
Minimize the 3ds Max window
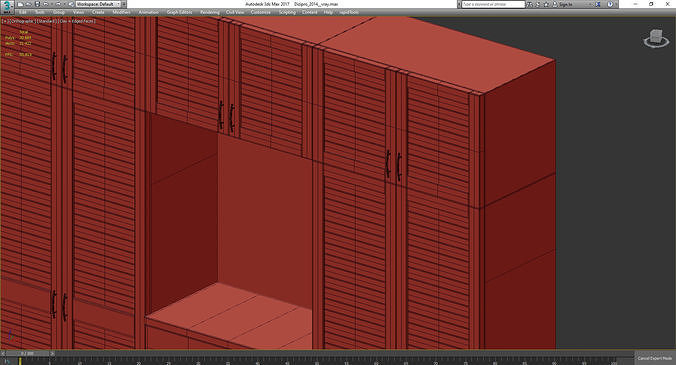click(635, 4)
